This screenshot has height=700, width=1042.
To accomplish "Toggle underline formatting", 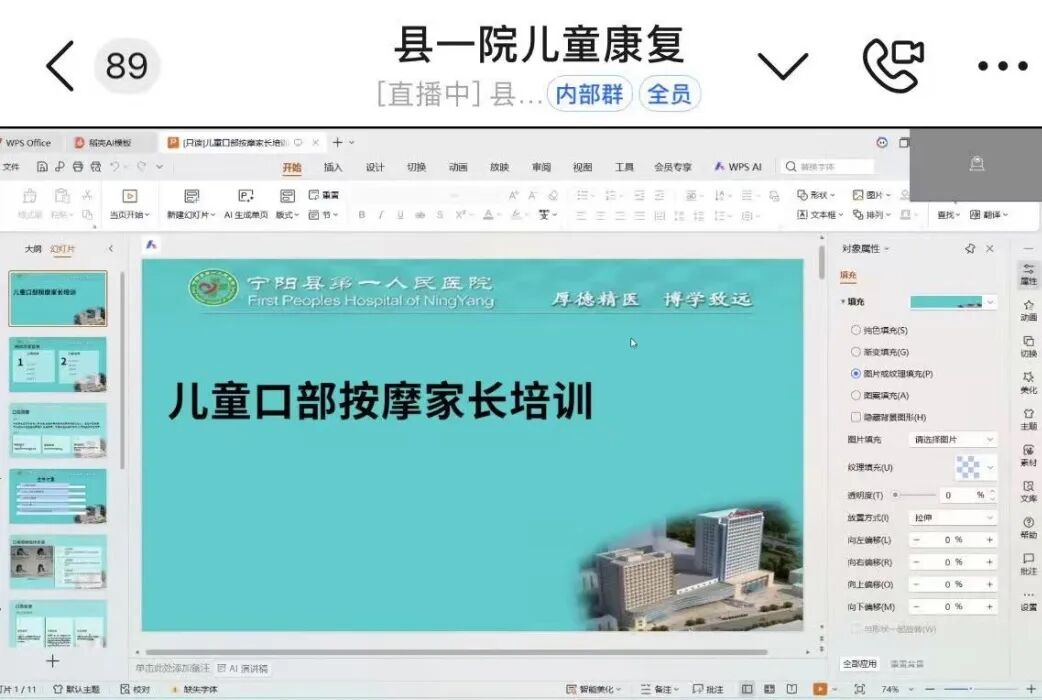I will click(x=400, y=215).
